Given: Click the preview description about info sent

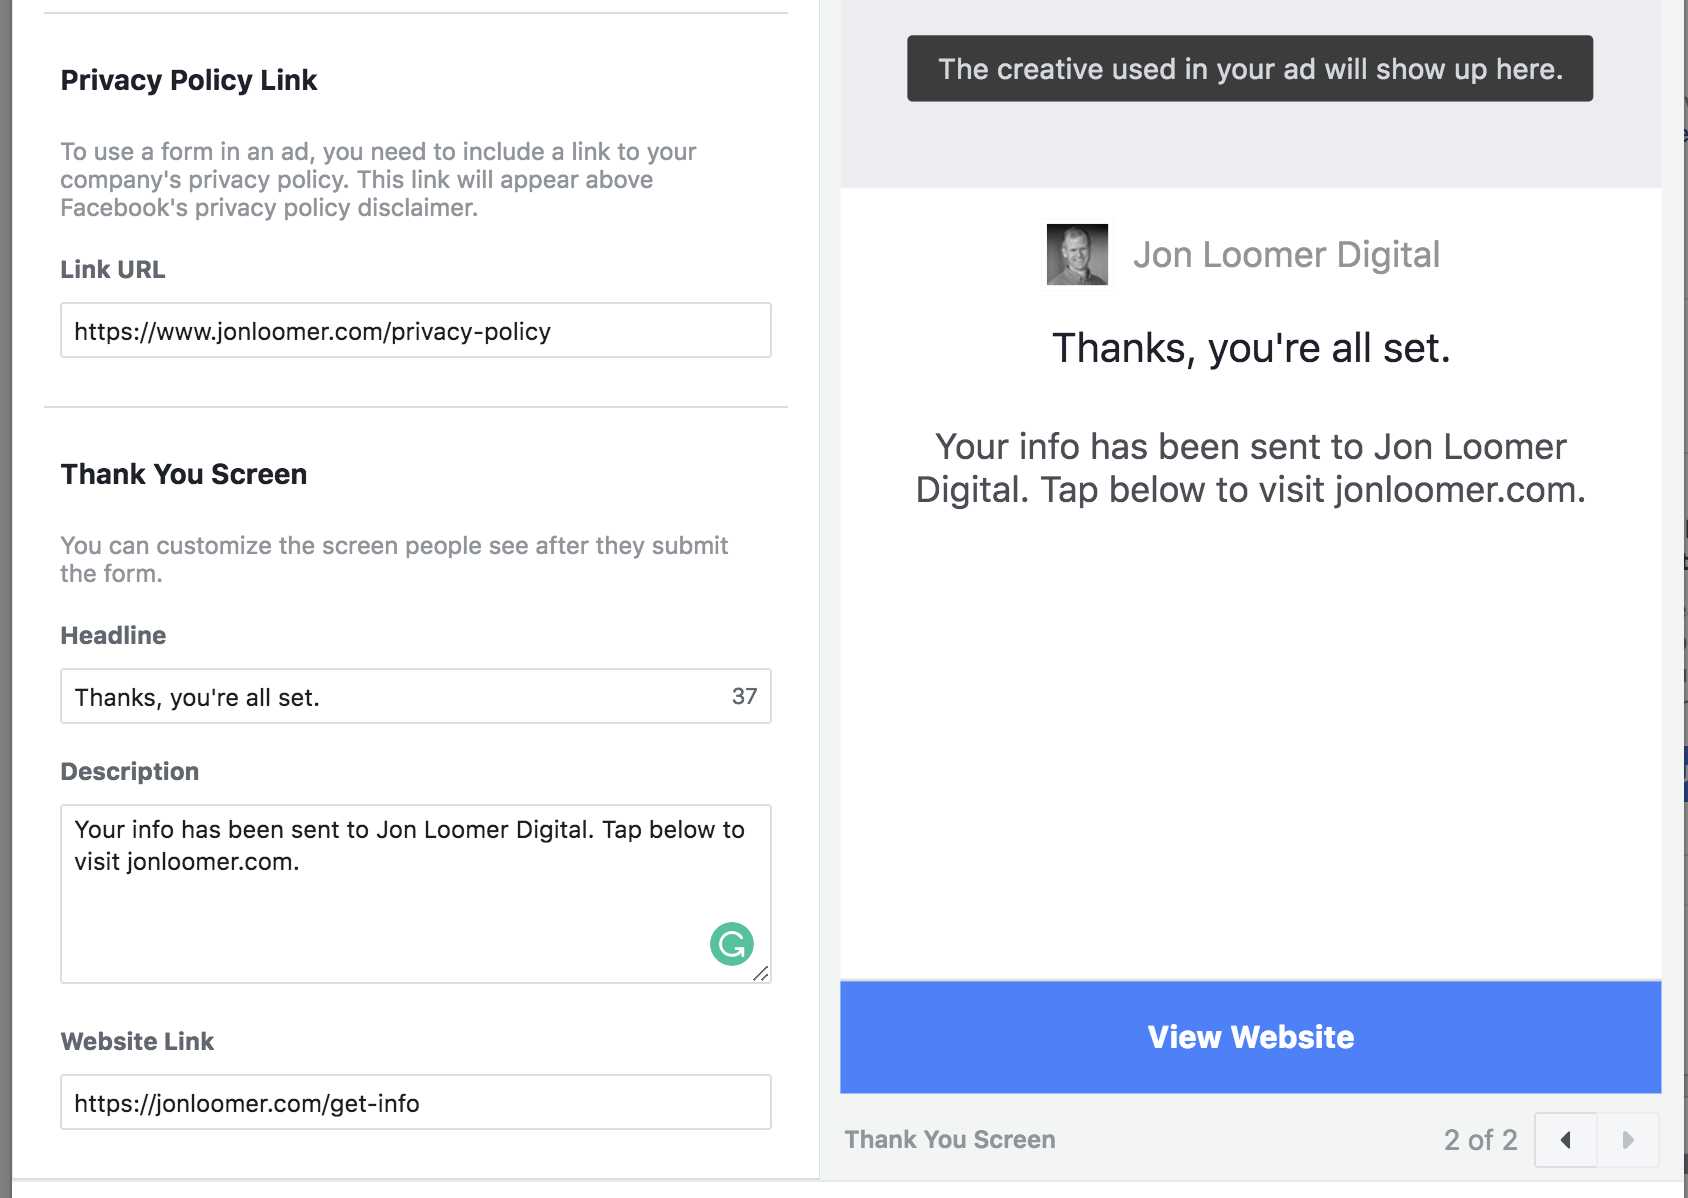Looking at the screenshot, I should click(1251, 468).
